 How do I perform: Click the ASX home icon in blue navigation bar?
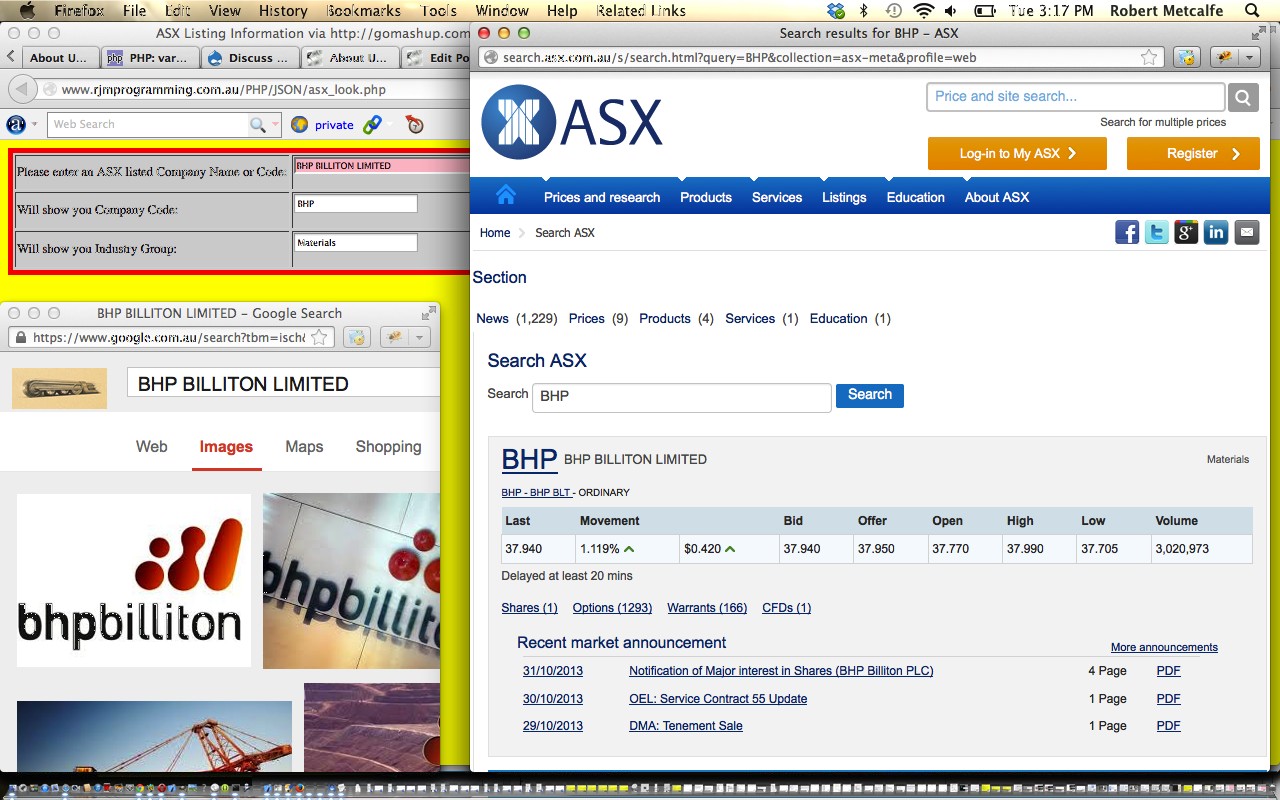pos(506,195)
